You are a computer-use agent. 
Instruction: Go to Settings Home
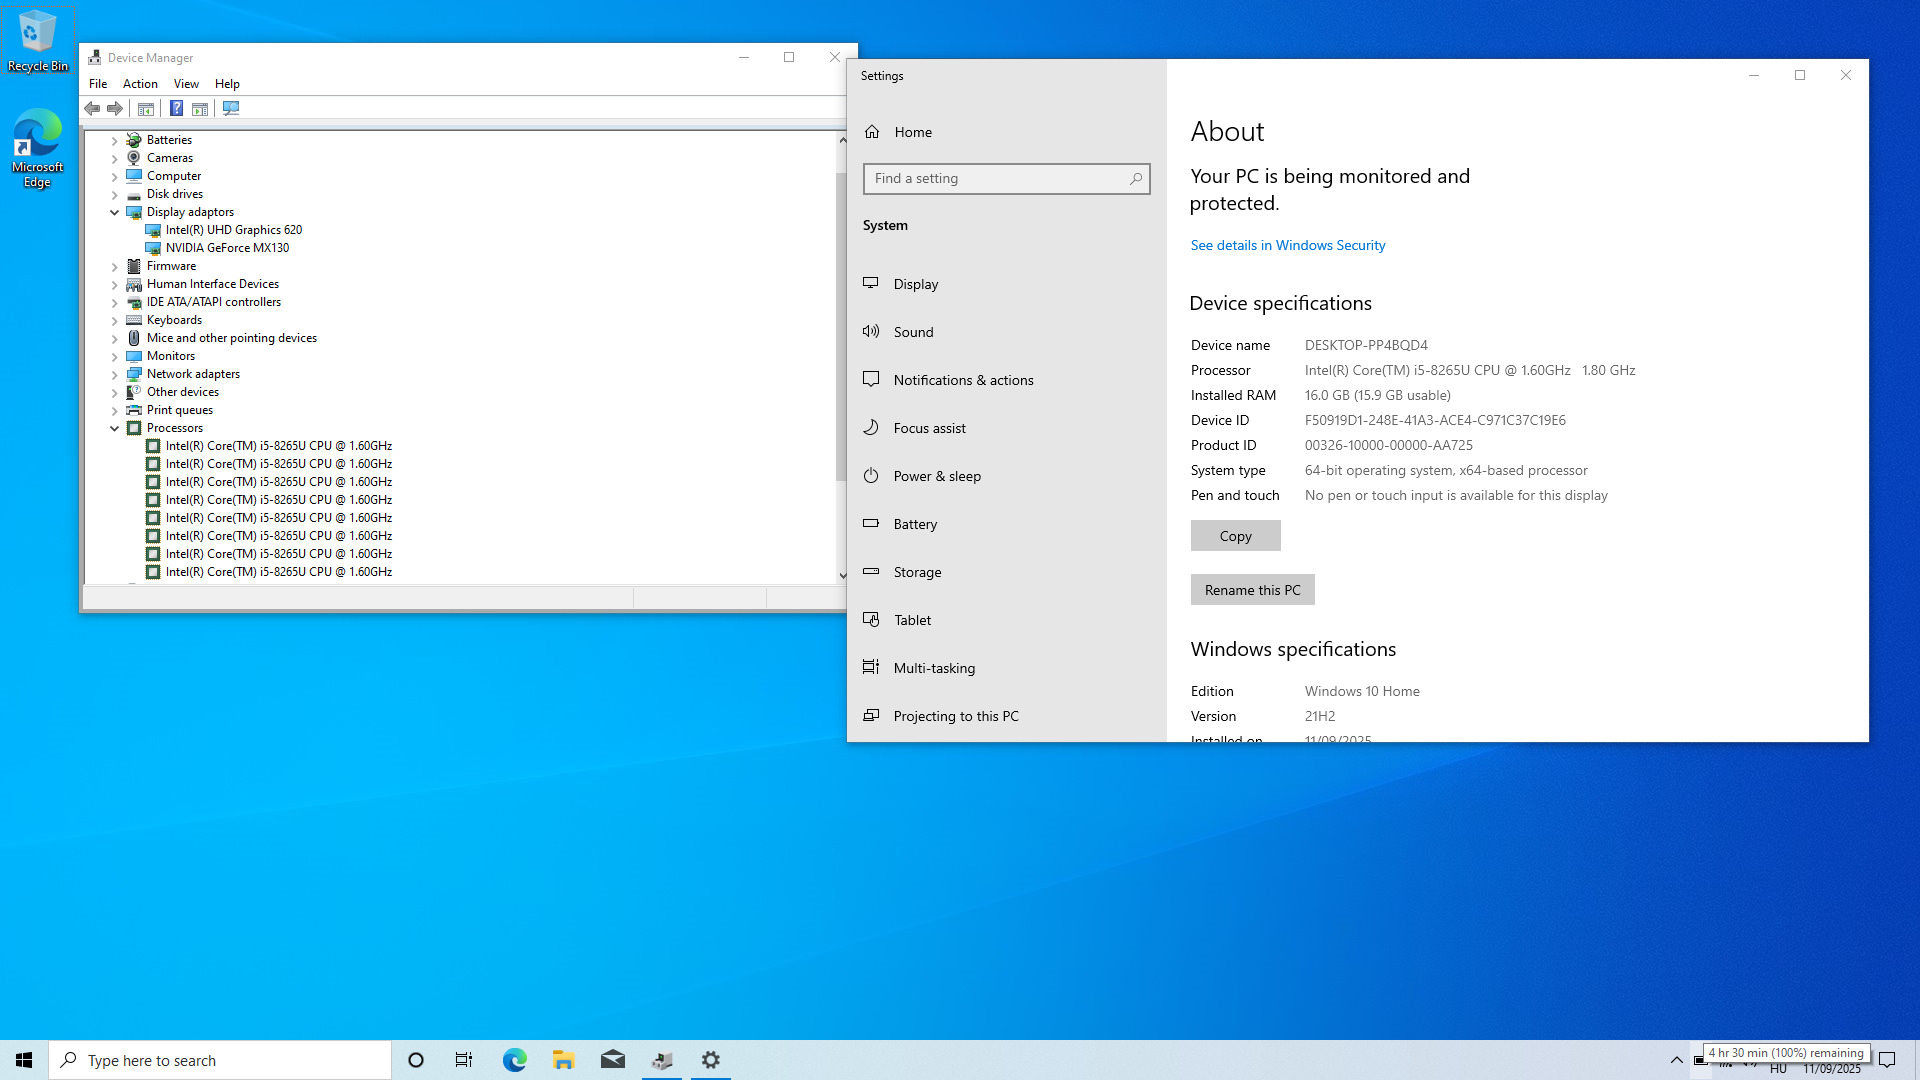912,132
